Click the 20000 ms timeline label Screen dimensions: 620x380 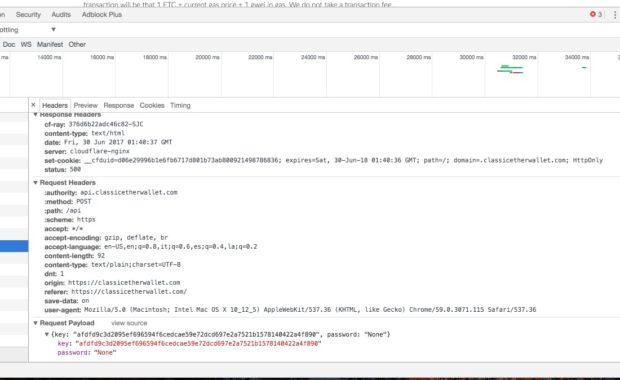[x=208, y=57]
